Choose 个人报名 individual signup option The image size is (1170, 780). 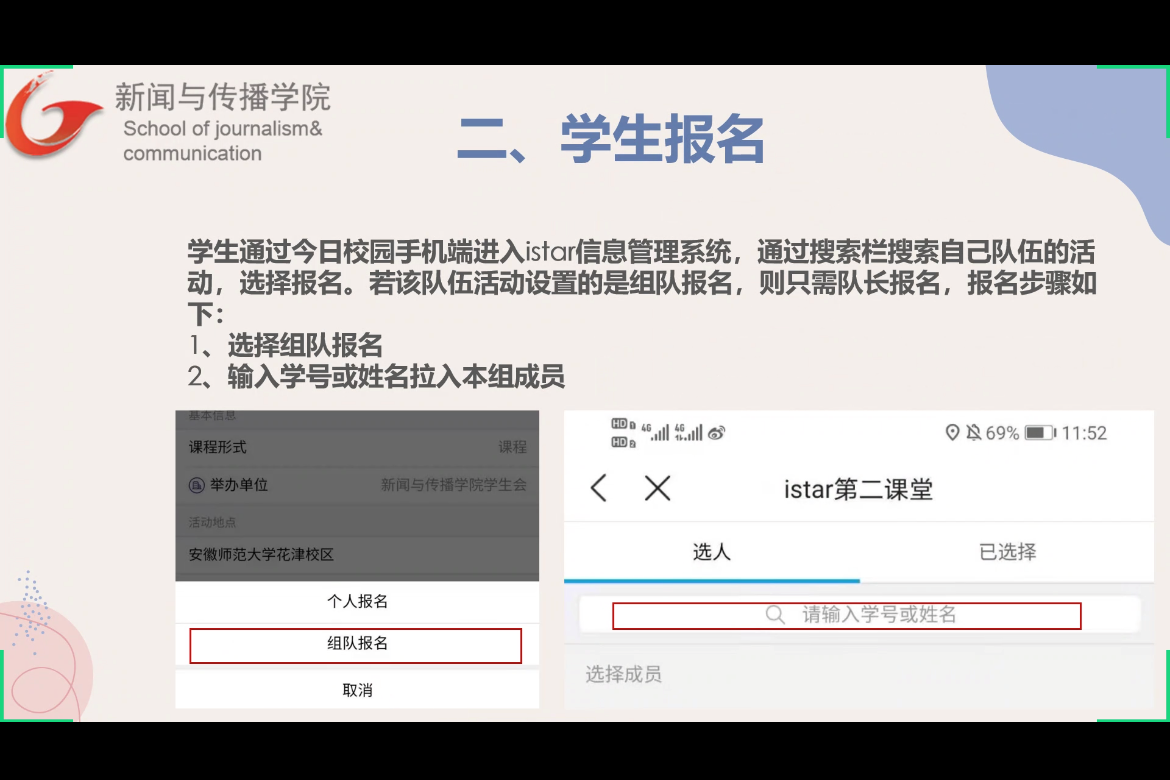pos(357,601)
